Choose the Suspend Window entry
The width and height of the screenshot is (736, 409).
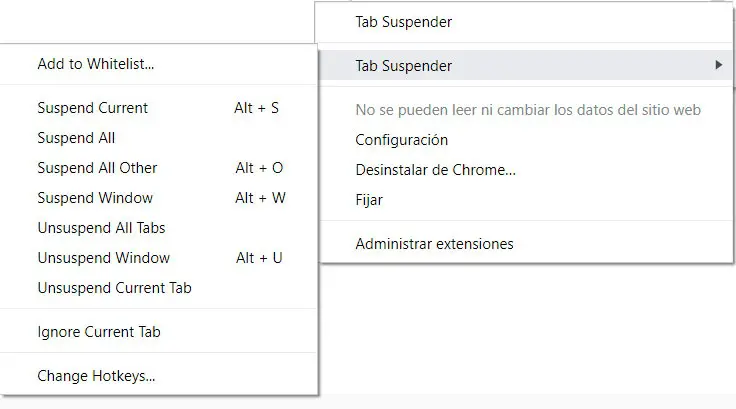(x=95, y=198)
